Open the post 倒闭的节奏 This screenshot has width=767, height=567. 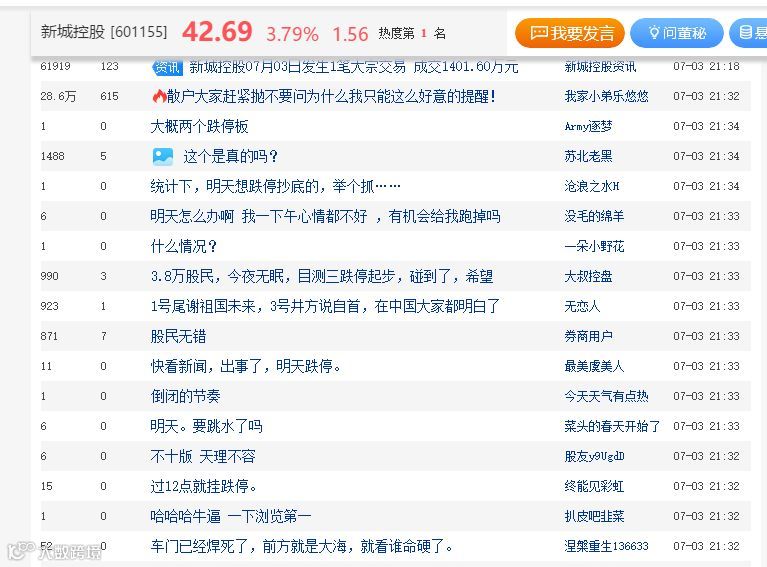point(185,396)
